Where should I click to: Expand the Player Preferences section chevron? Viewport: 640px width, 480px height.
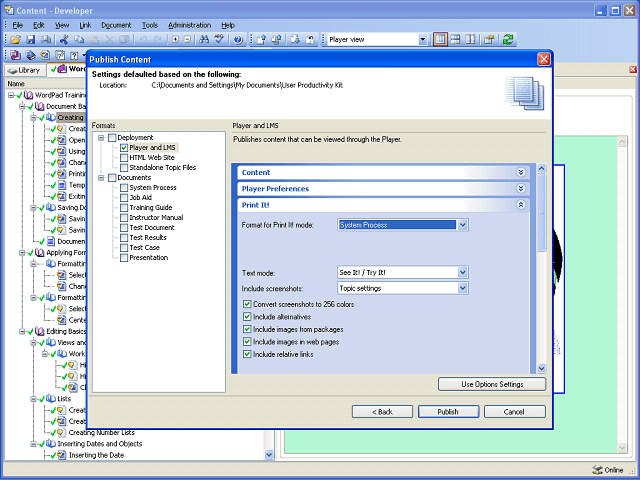521,189
